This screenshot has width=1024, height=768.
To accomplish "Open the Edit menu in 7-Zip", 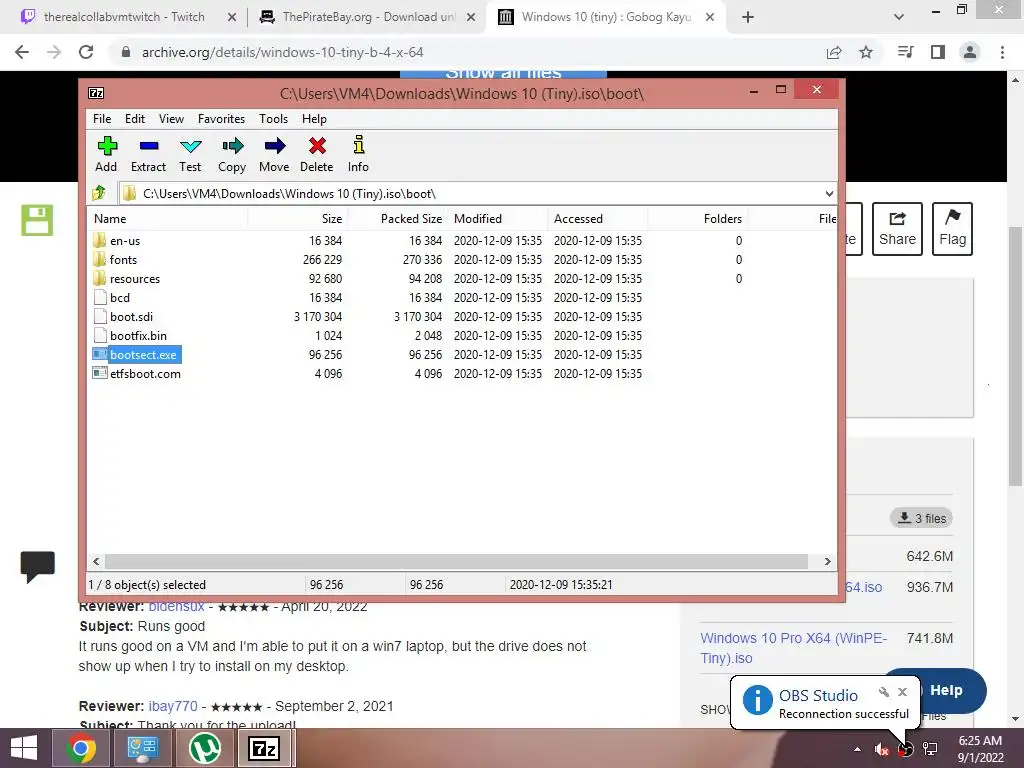I will pyautogui.click(x=135, y=119).
